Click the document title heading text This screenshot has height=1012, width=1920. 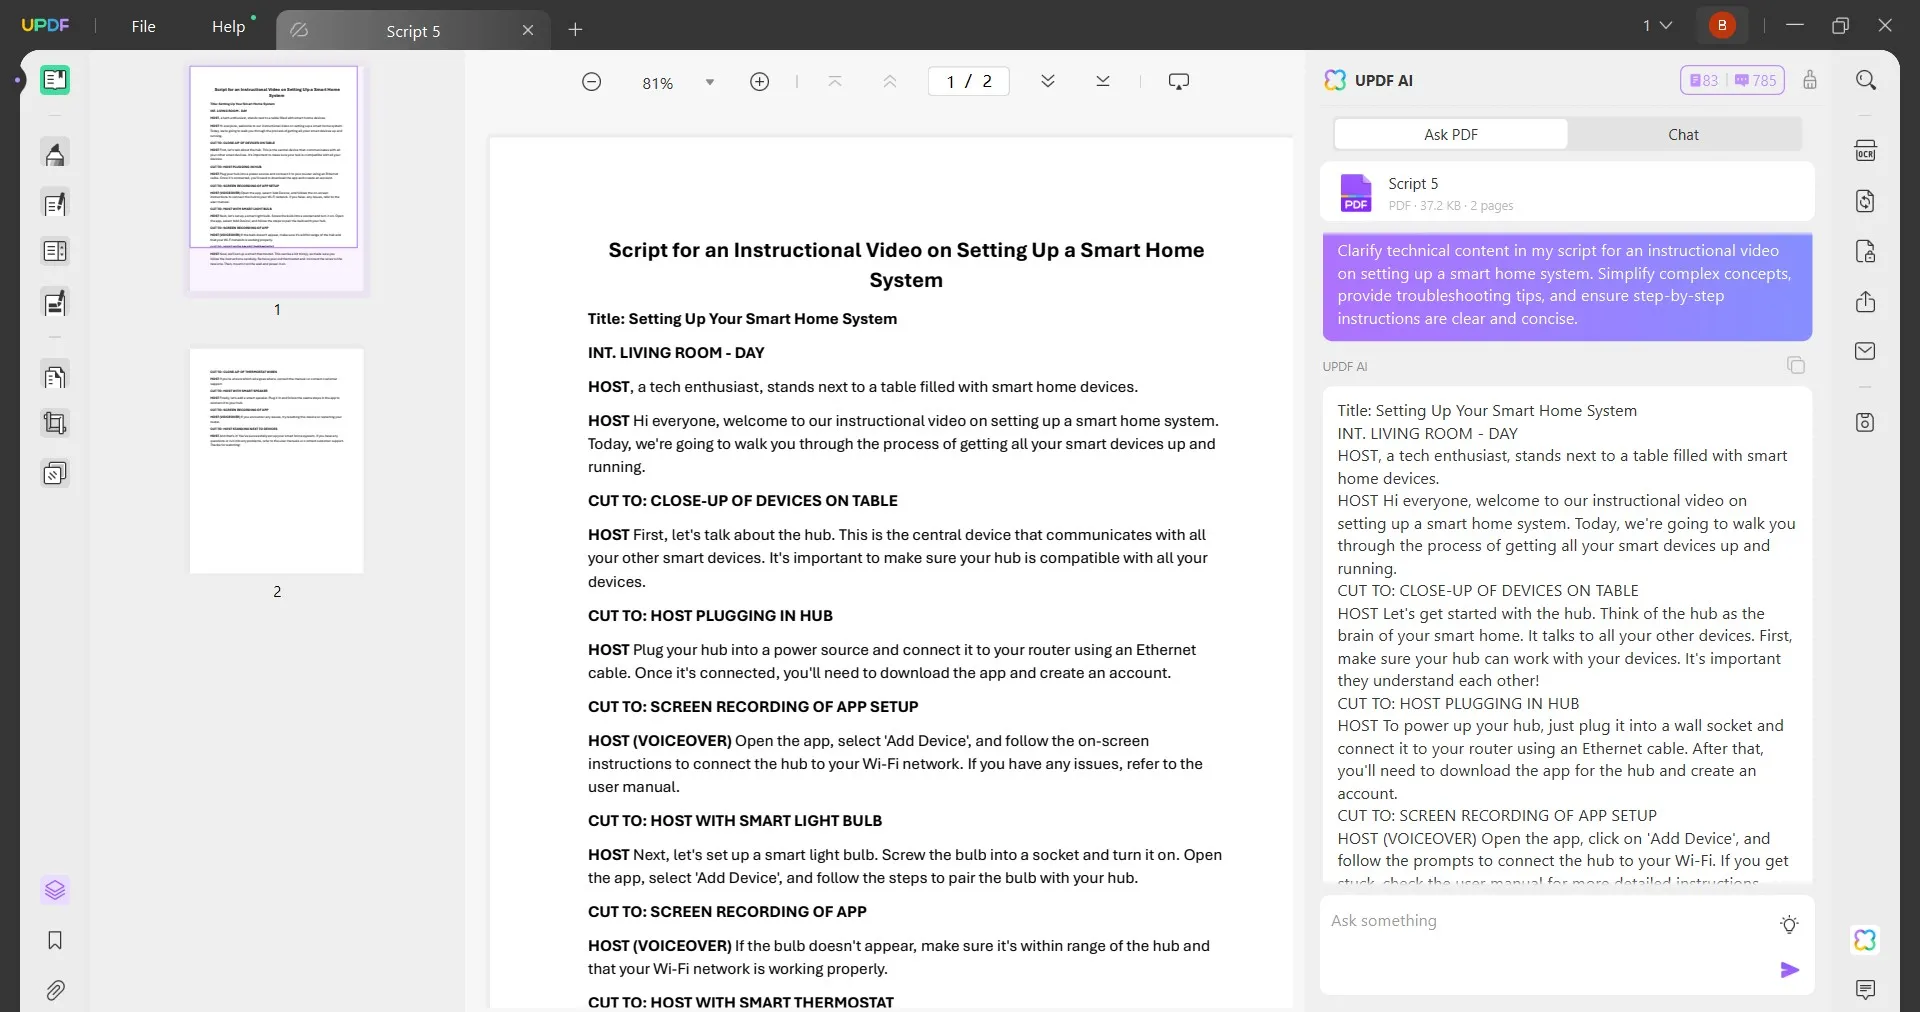tap(906, 265)
